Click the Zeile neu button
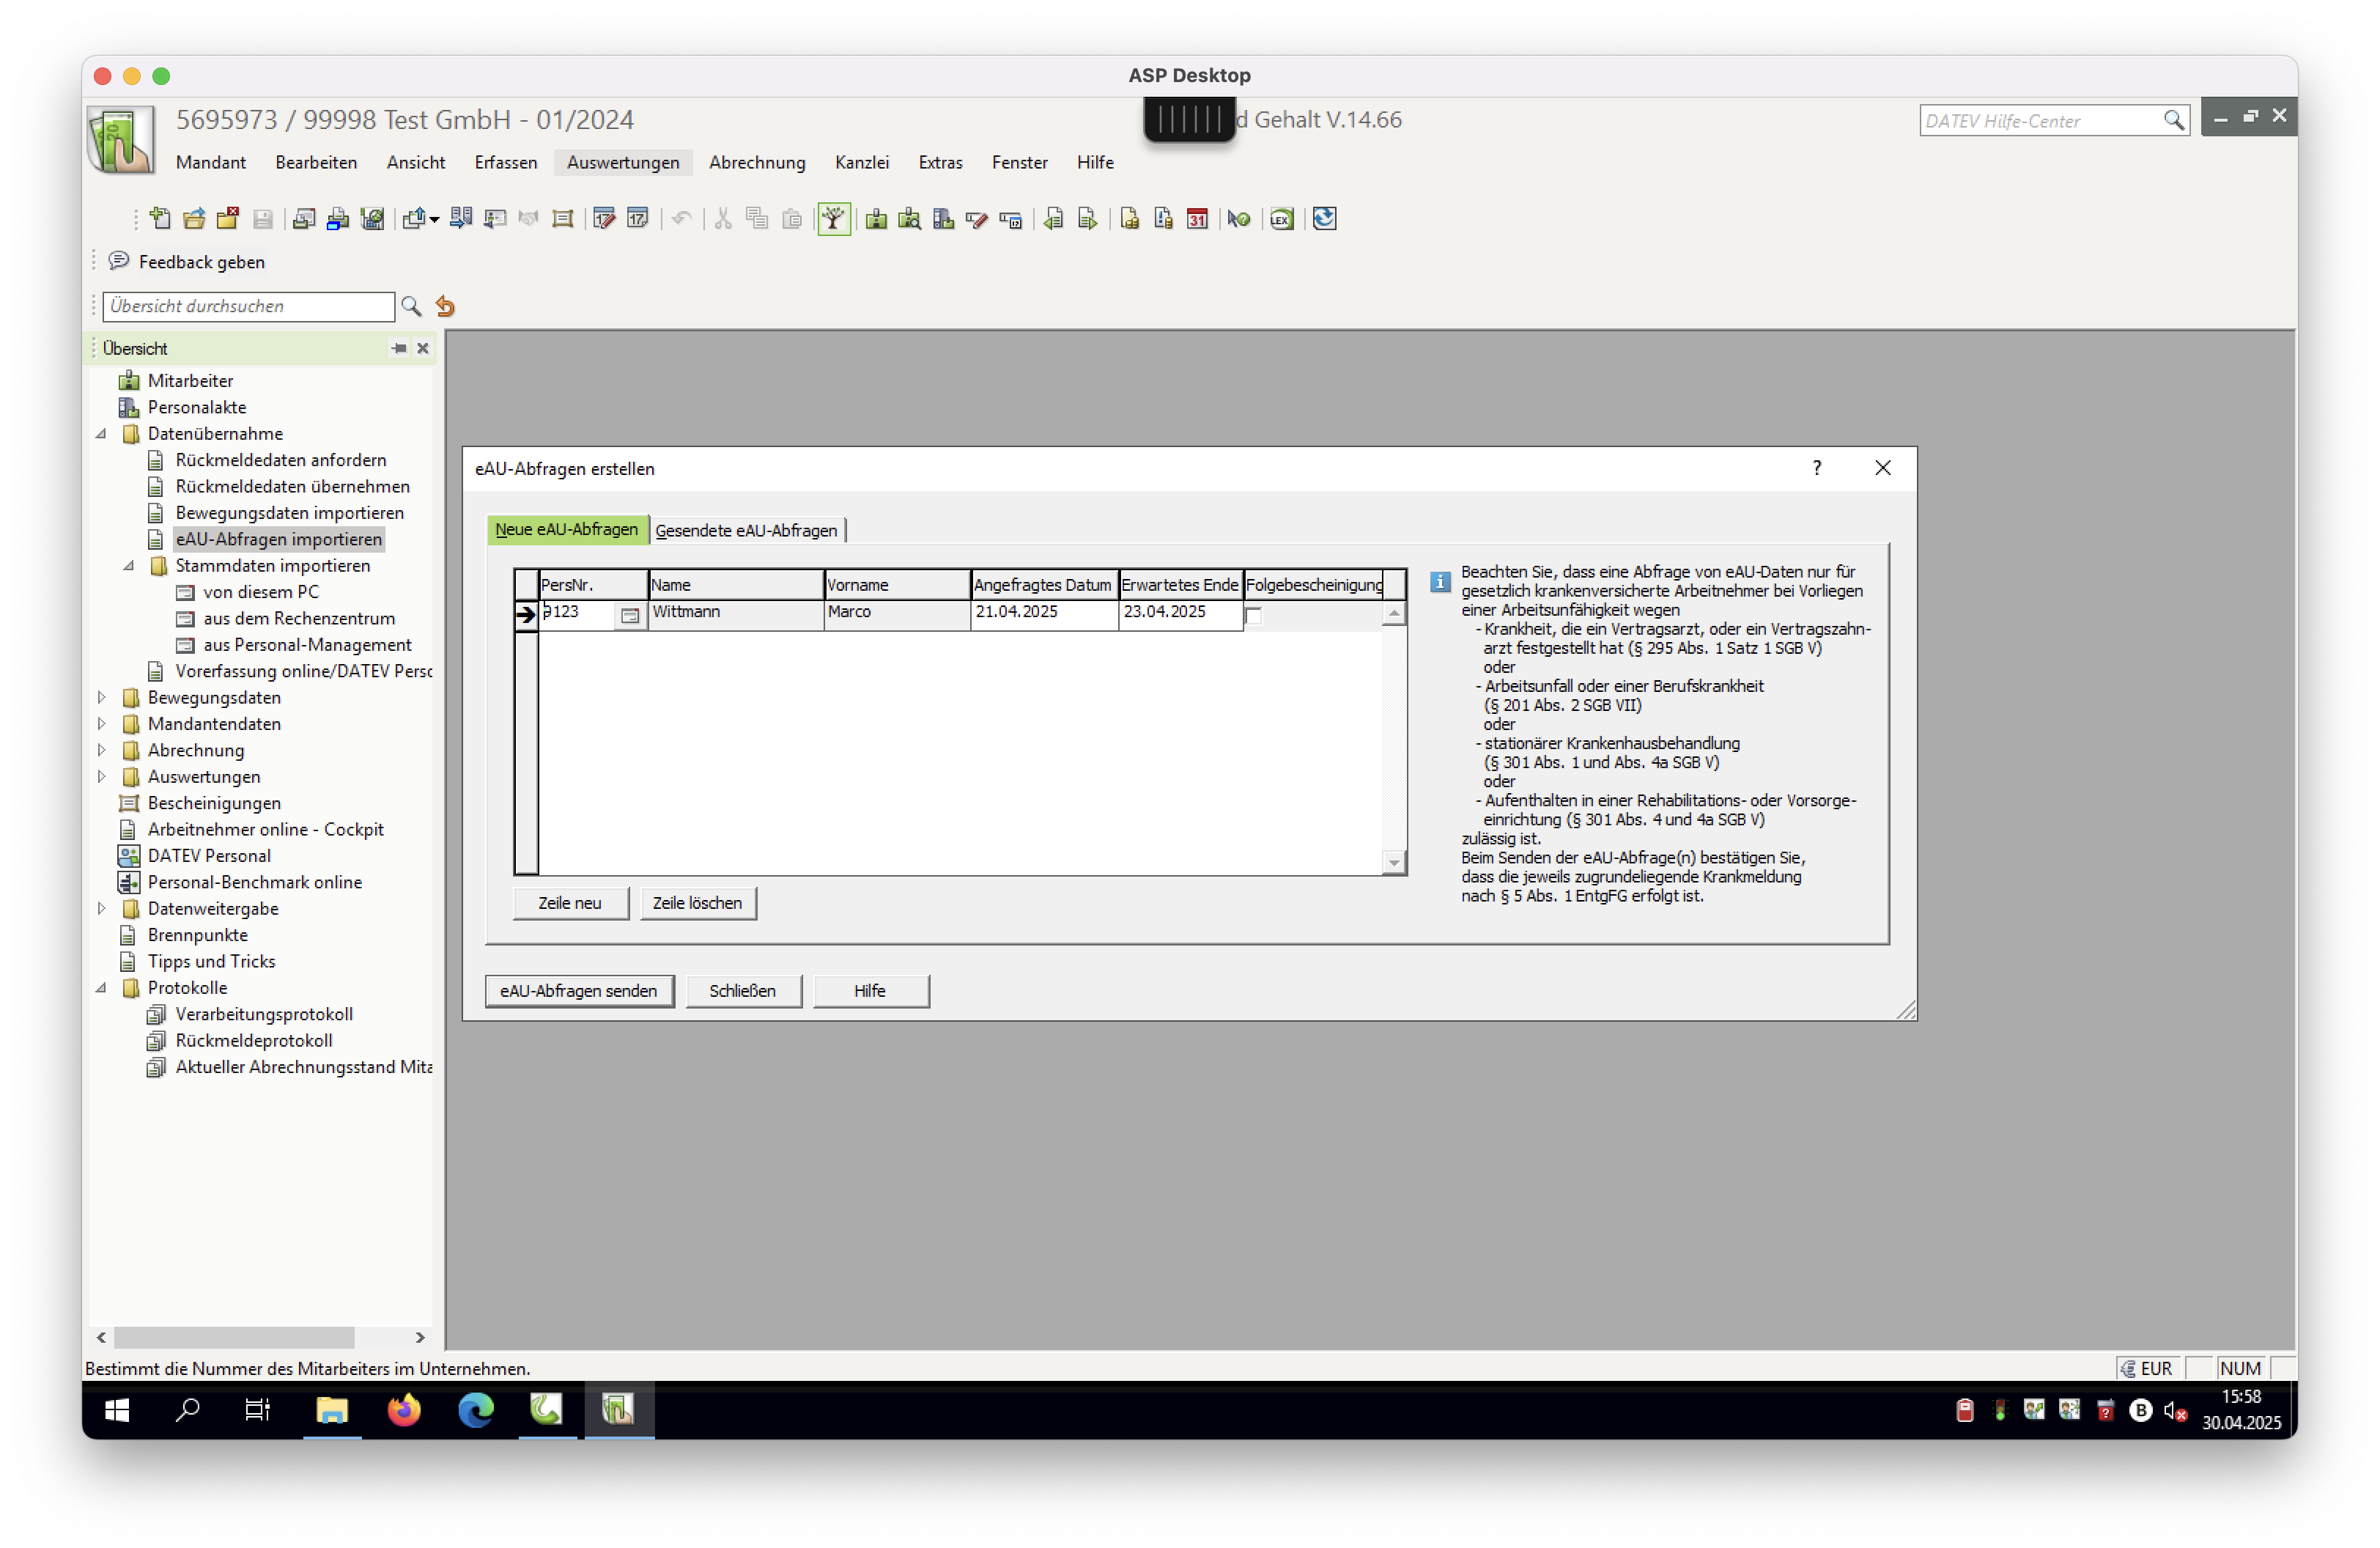The image size is (2380, 1548). 569,903
